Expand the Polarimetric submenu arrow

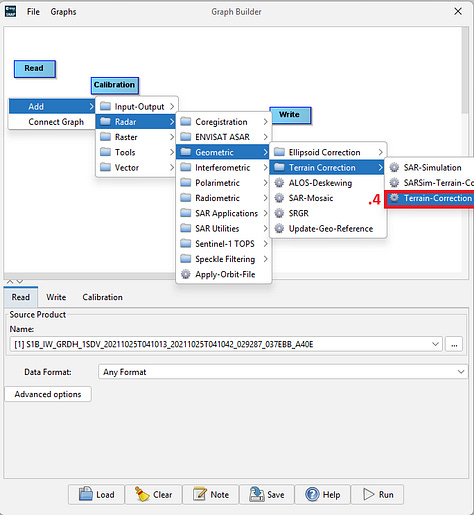point(266,183)
